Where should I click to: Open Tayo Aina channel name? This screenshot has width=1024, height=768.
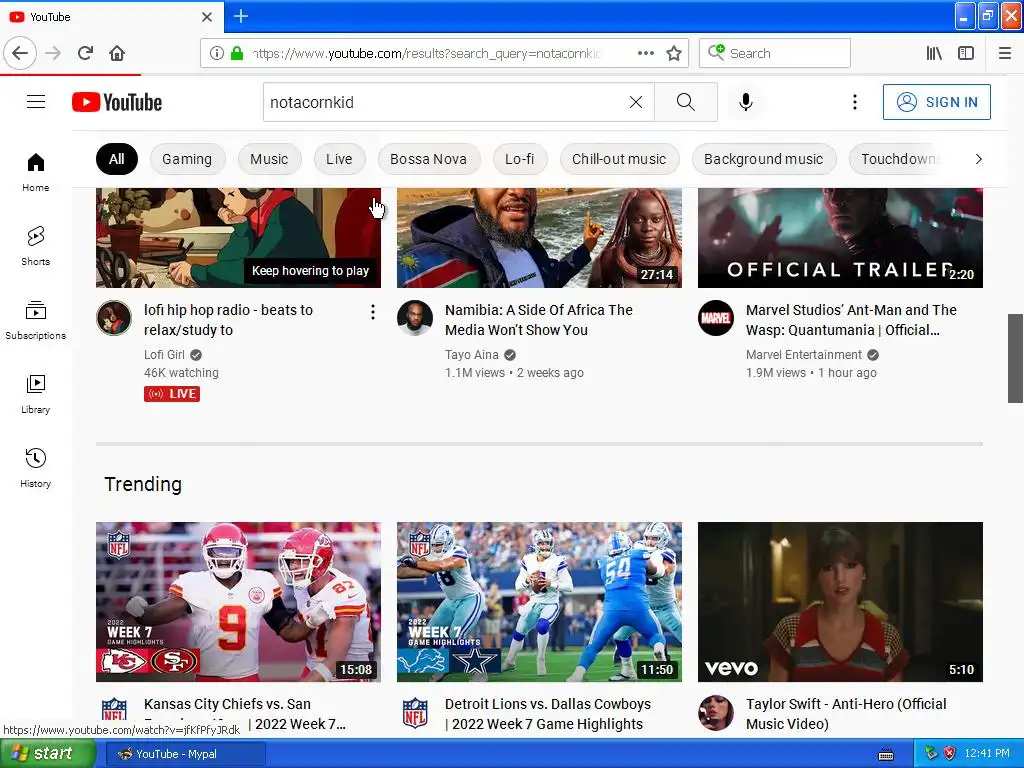pyautogui.click(x=472, y=355)
